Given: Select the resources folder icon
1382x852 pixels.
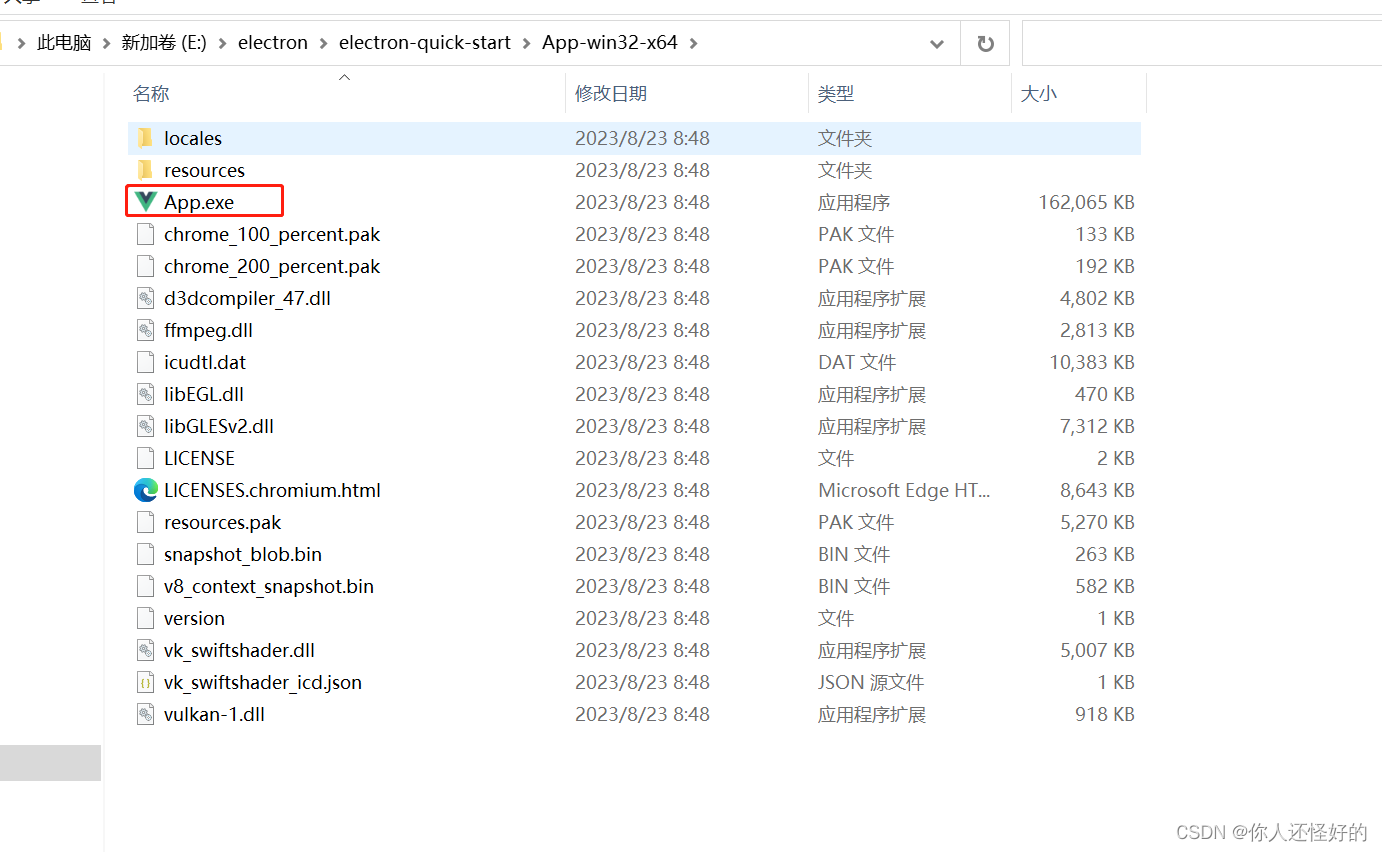Looking at the screenshot, I should 145,170.
